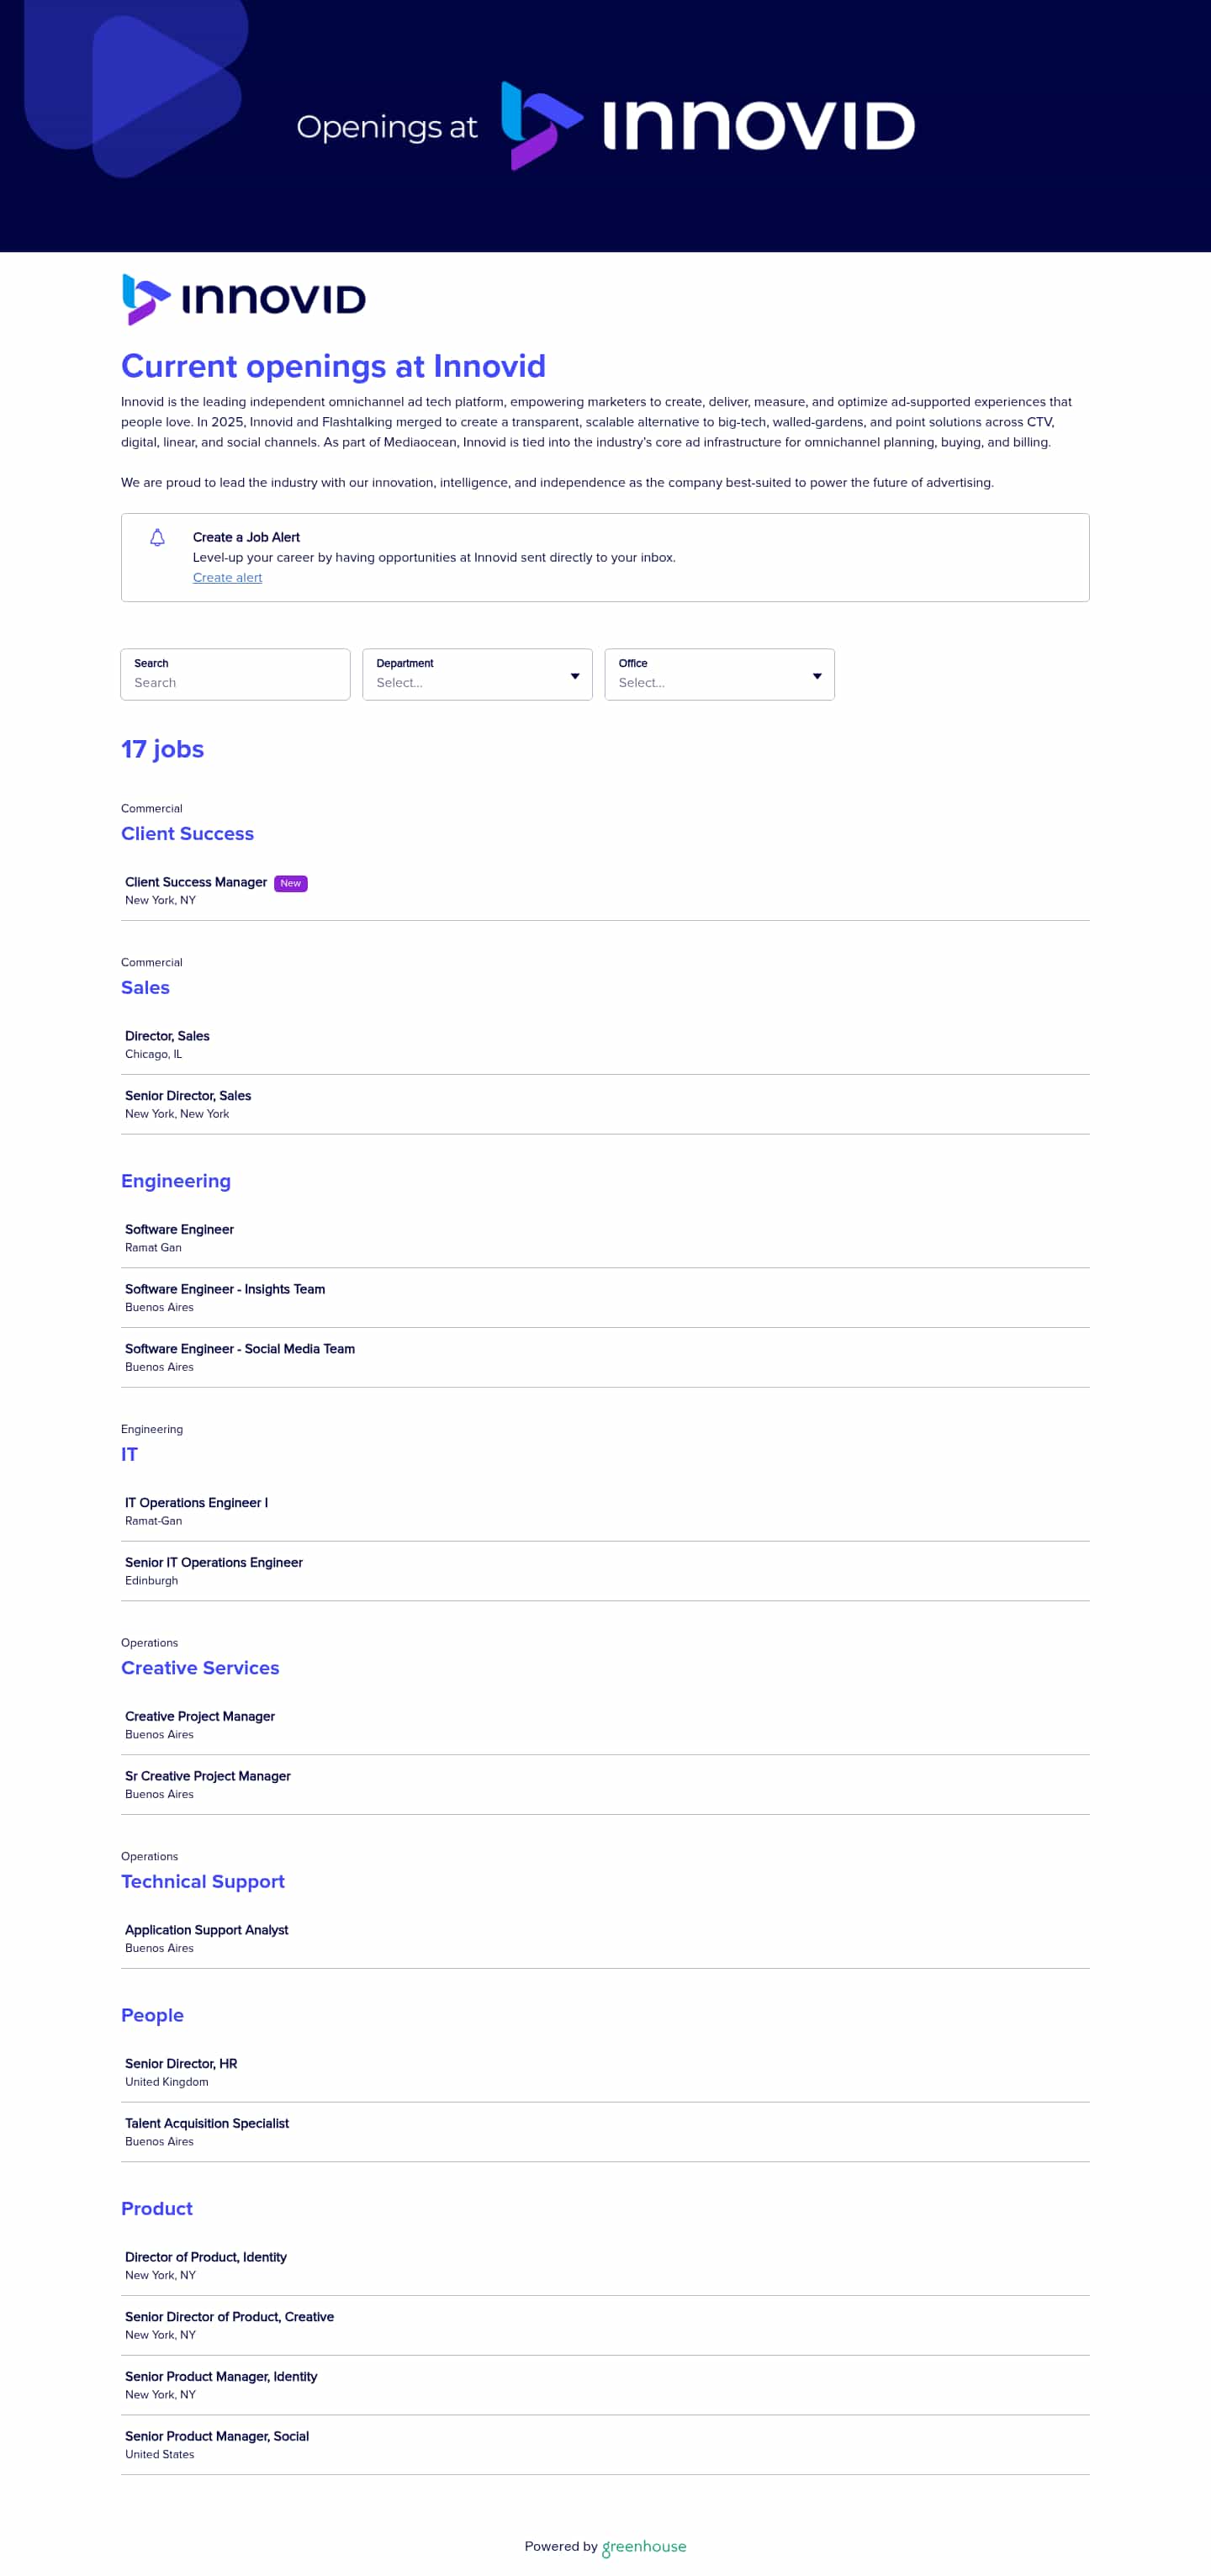1211x2576 pixels.
Task: Click the Current openings at Innovid heading
Action: (333, 367)
